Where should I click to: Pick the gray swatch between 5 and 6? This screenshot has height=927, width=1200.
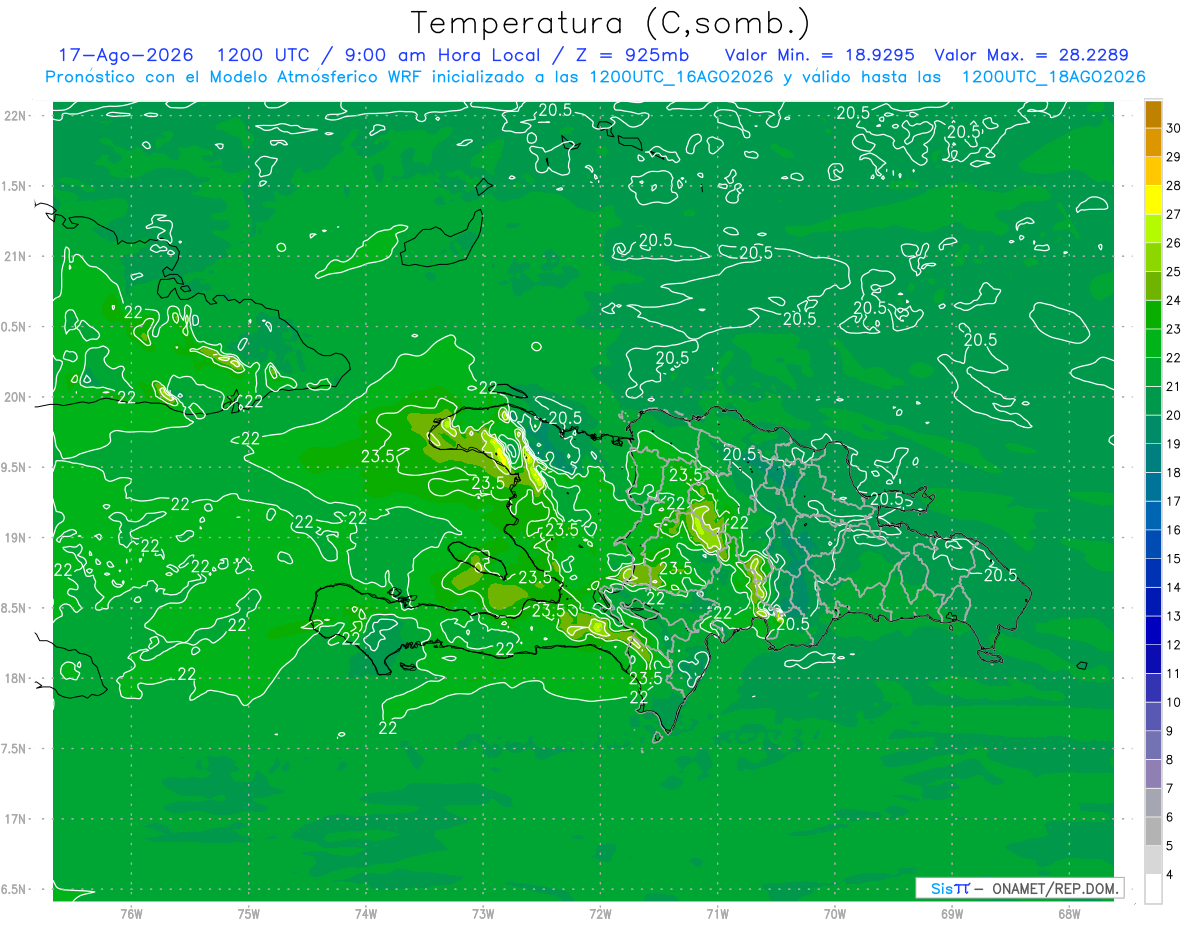[x=1153, y=831]
